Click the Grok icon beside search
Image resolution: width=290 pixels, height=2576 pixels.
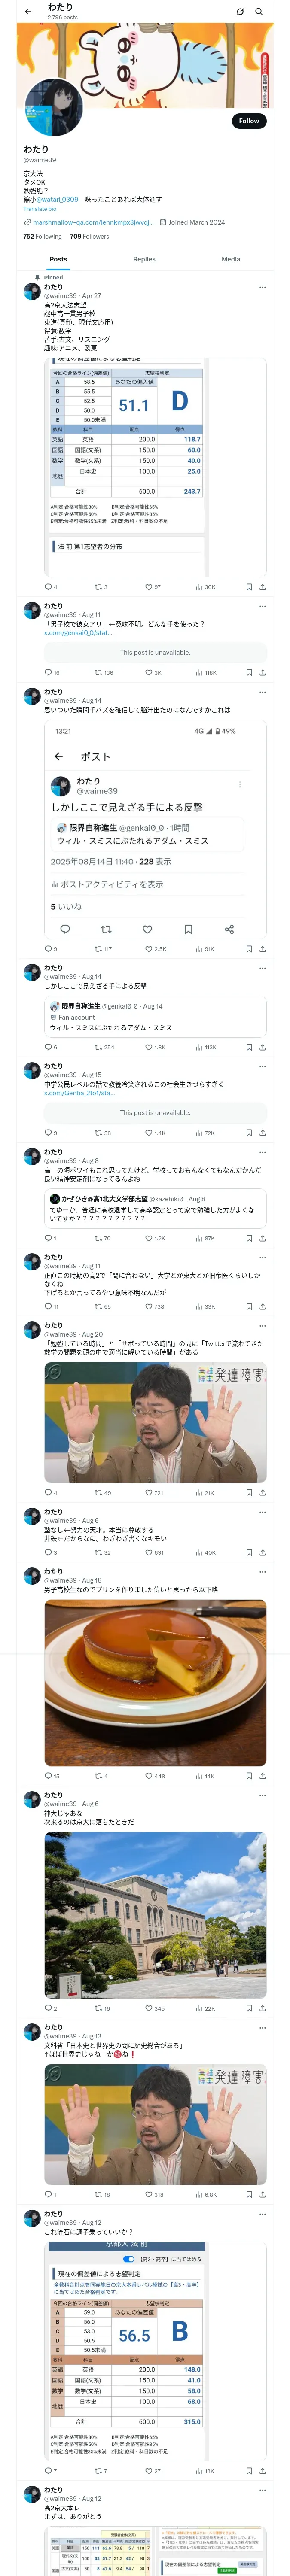(240, 12)
